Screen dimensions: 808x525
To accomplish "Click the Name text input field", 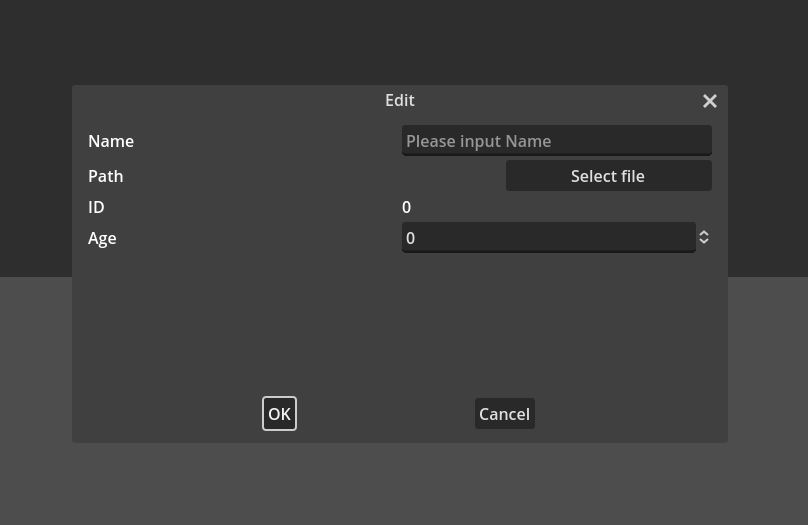I will [556, 141].
